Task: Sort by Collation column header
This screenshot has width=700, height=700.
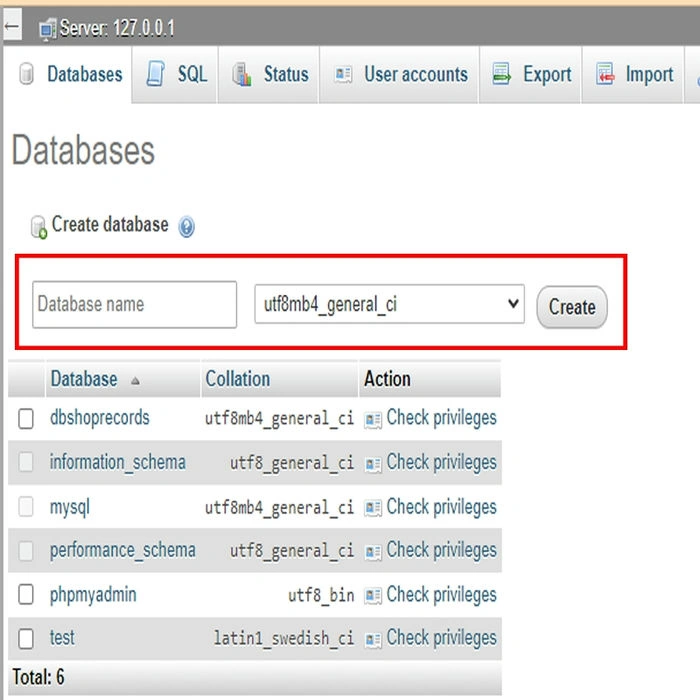Action: pyautogui.click(x=238, y=379)
